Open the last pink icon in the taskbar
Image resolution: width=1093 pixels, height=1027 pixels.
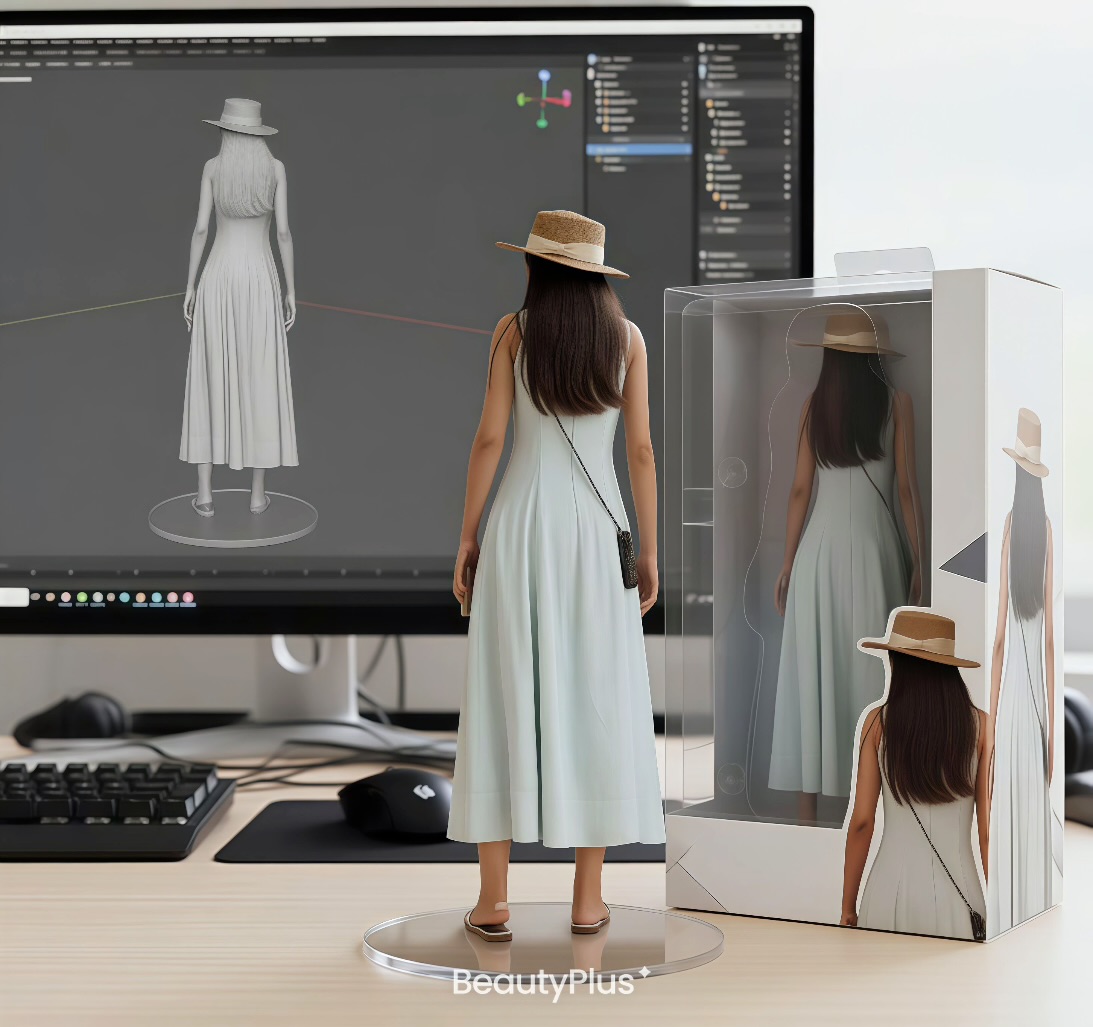pos(186,598)
